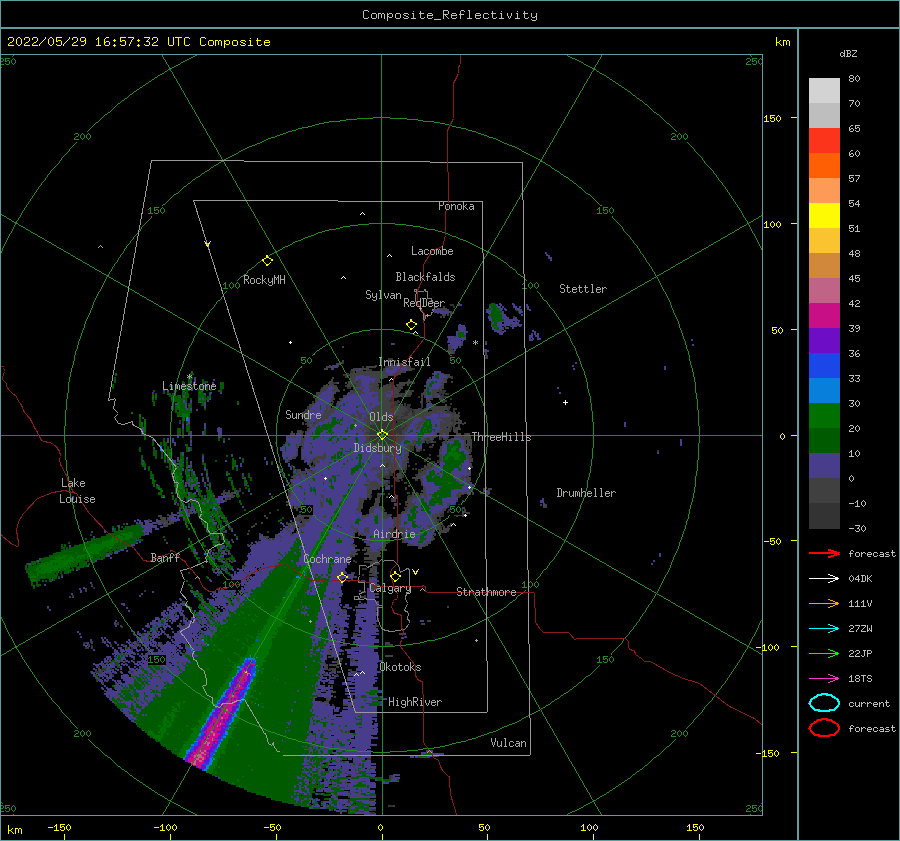The height and width of the screenshot is (841, 900).
Task: Click the Stettler town label
Action: (583, 289)
